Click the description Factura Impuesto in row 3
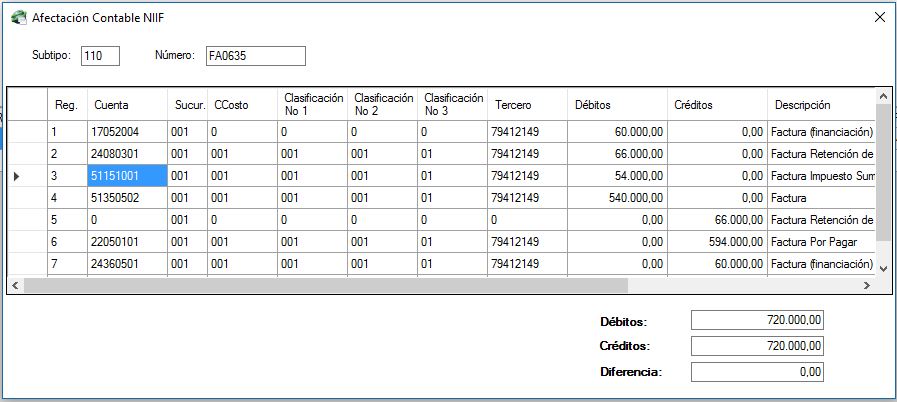Screen dimensions: 897x402 tap(821, 176)
